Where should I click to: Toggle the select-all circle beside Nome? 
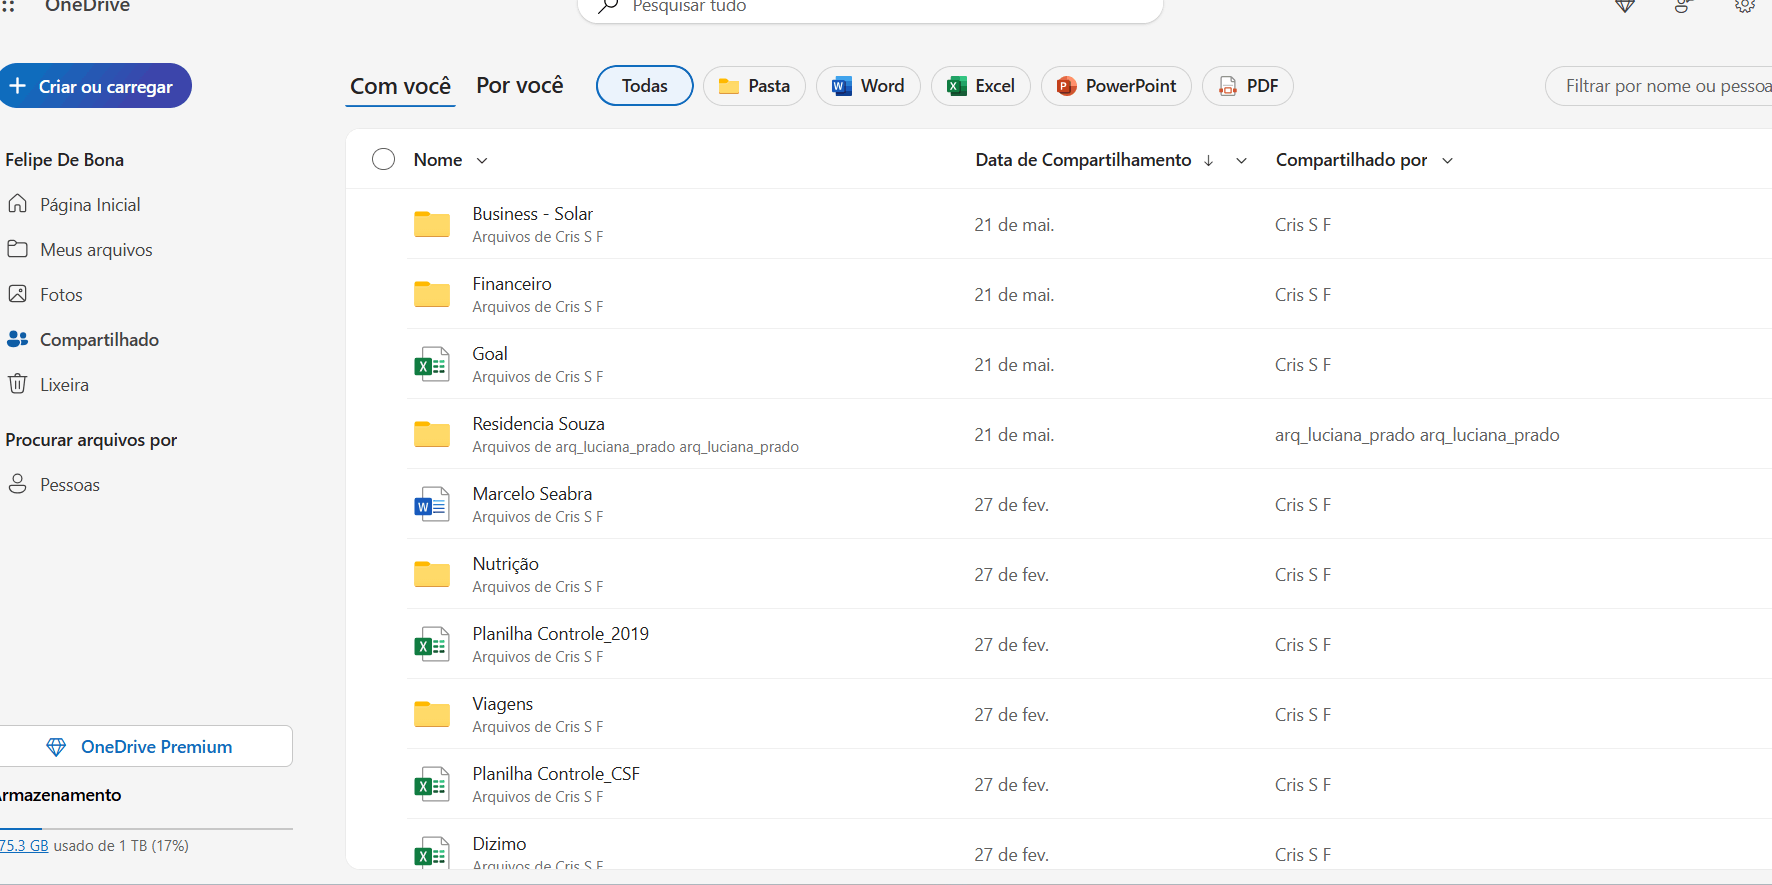(x=383, y=160)
